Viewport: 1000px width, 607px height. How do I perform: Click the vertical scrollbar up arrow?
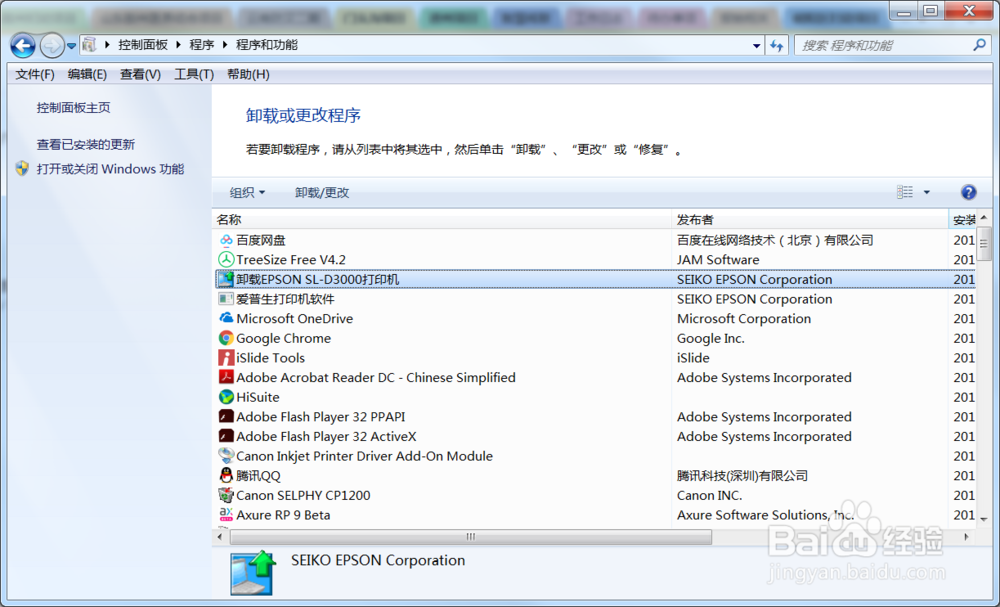[984, 218]
